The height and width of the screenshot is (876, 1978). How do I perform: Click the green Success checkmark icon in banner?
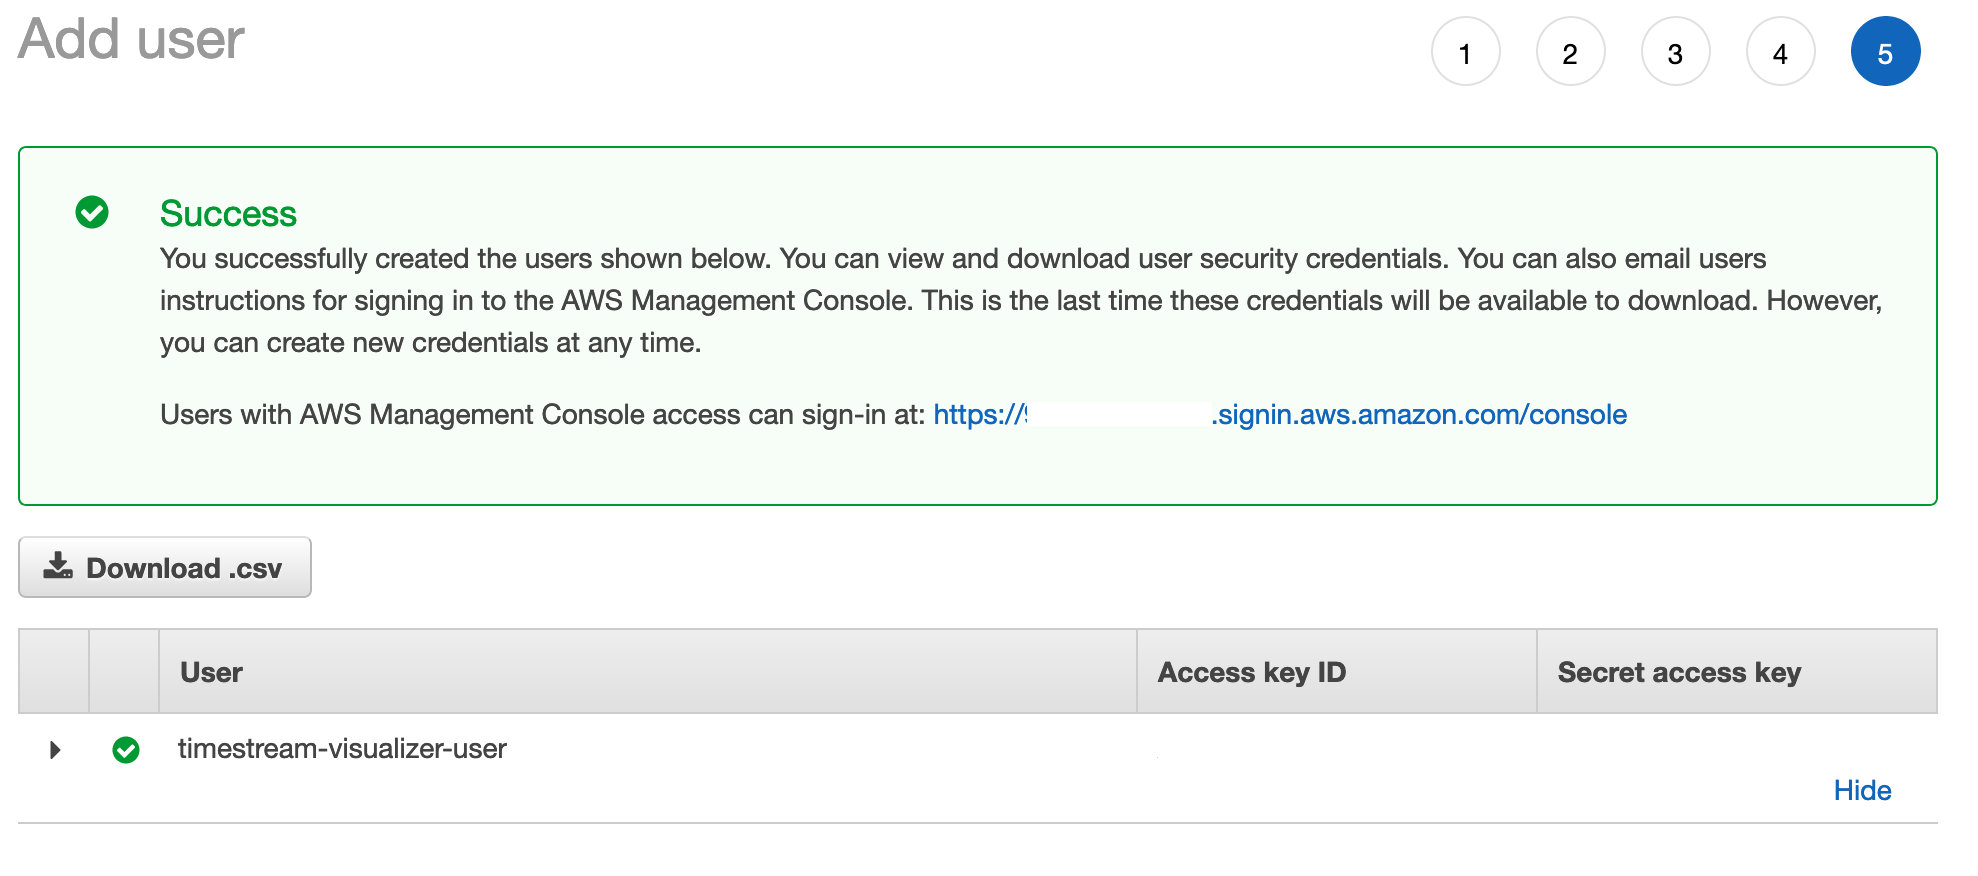click(92, 212)
